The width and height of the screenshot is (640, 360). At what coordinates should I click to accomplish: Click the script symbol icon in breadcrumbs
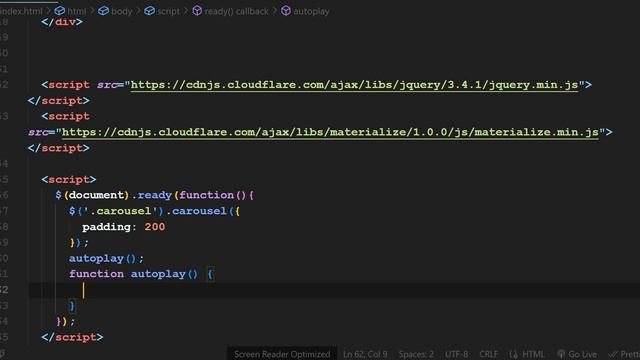coord(150,11)
